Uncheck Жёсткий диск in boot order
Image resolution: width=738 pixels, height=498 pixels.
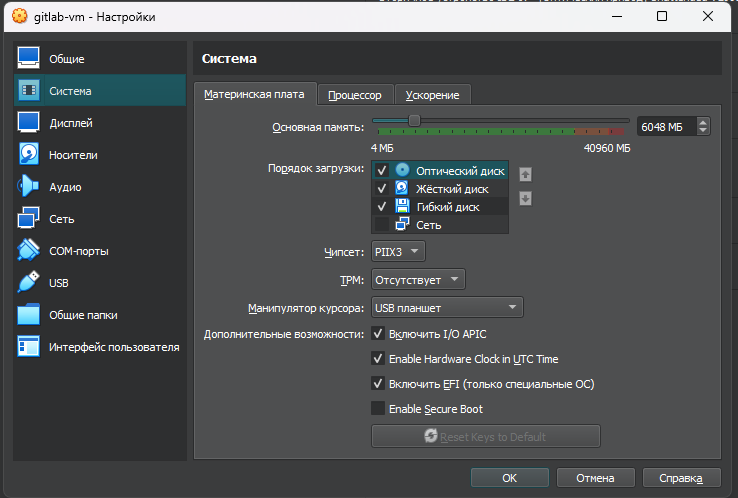382,188
